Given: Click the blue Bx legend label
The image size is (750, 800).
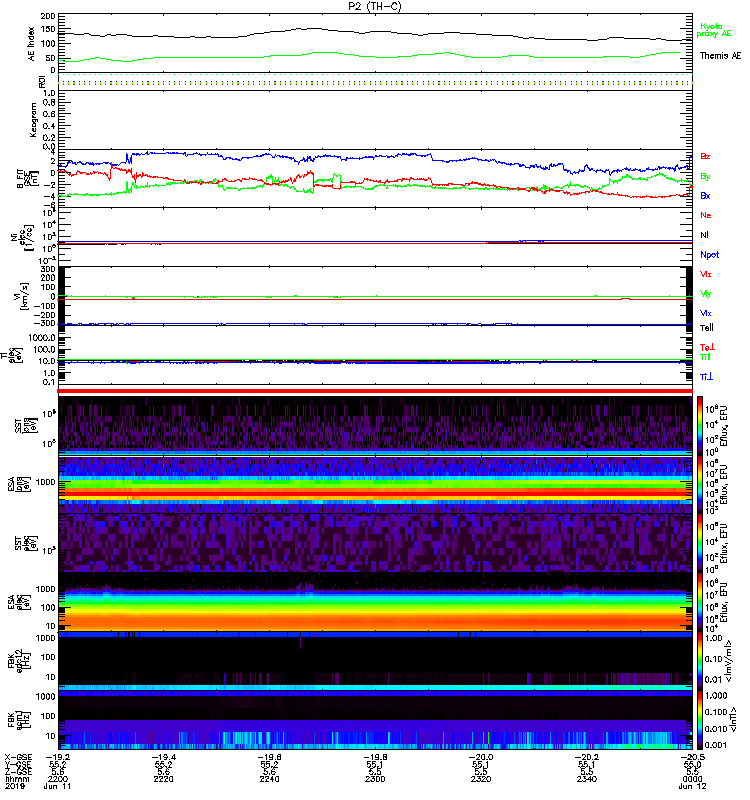Looking at the screenshot, I should click(705, 196).
